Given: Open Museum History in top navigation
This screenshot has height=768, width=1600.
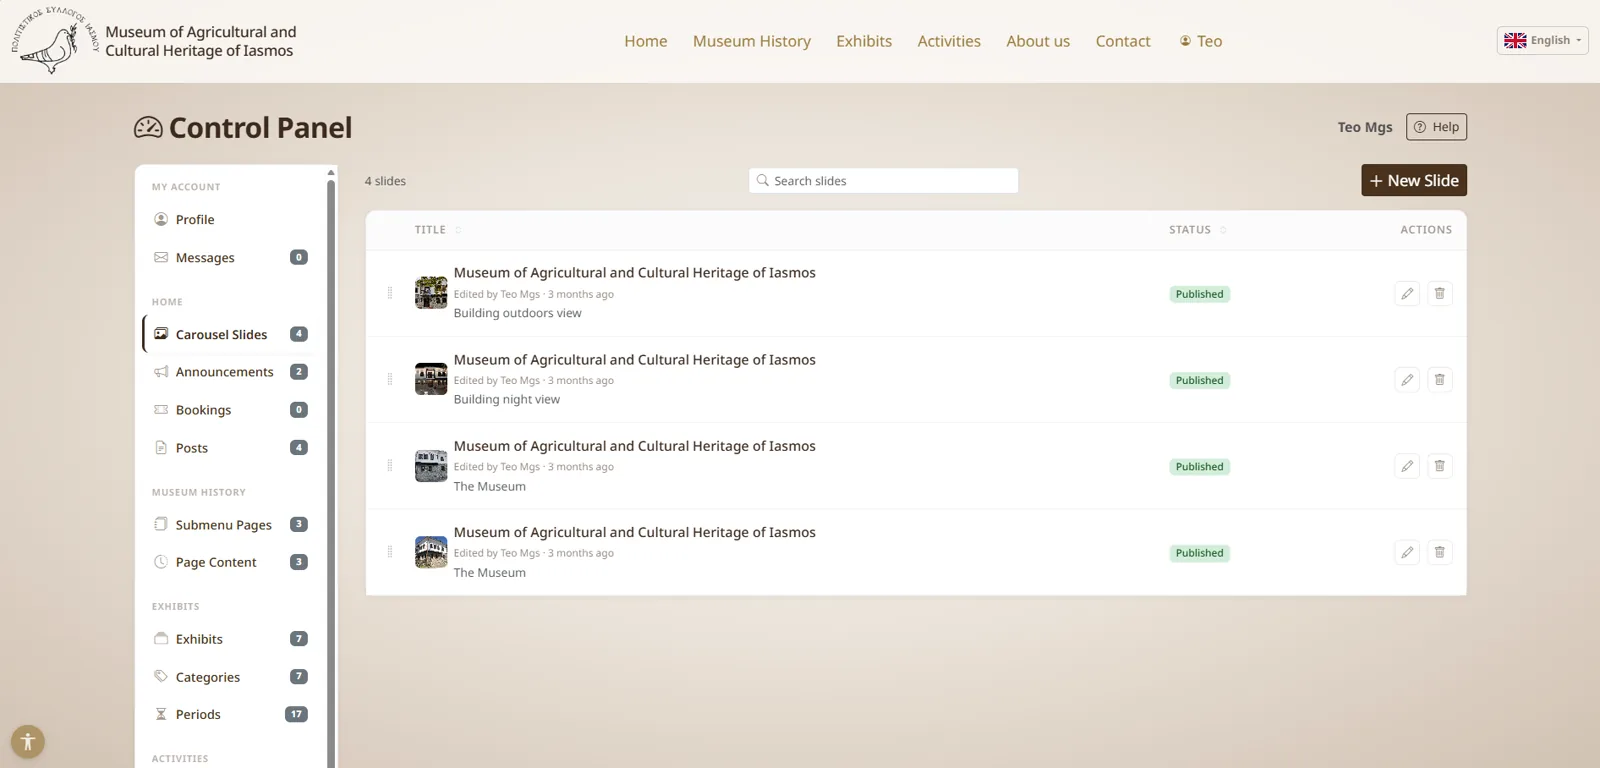Looking at the screenshot, I should coord(752,41).
